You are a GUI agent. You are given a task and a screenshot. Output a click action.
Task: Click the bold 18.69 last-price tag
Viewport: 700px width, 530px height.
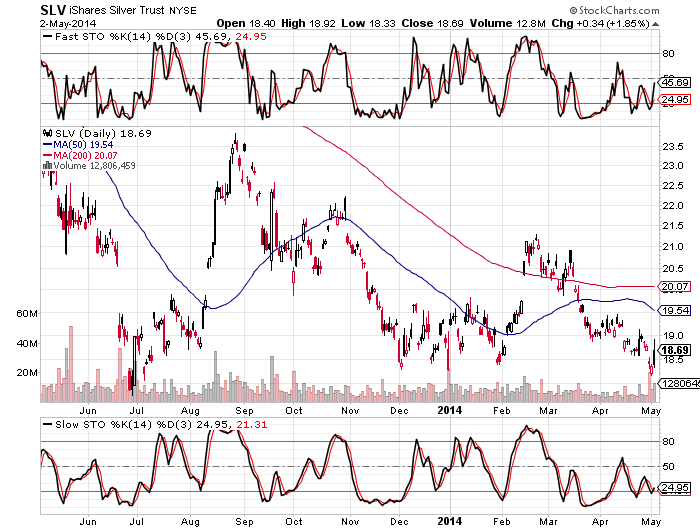pos(675,350)
